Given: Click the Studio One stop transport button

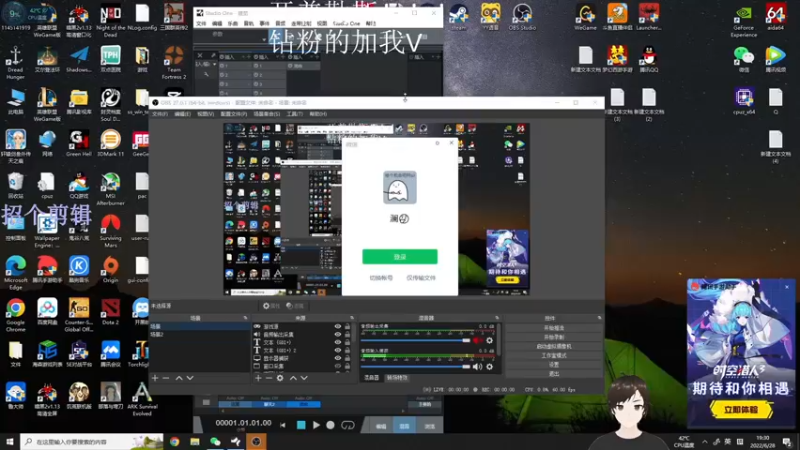Looking at the screenshot, I should (301, 424).
